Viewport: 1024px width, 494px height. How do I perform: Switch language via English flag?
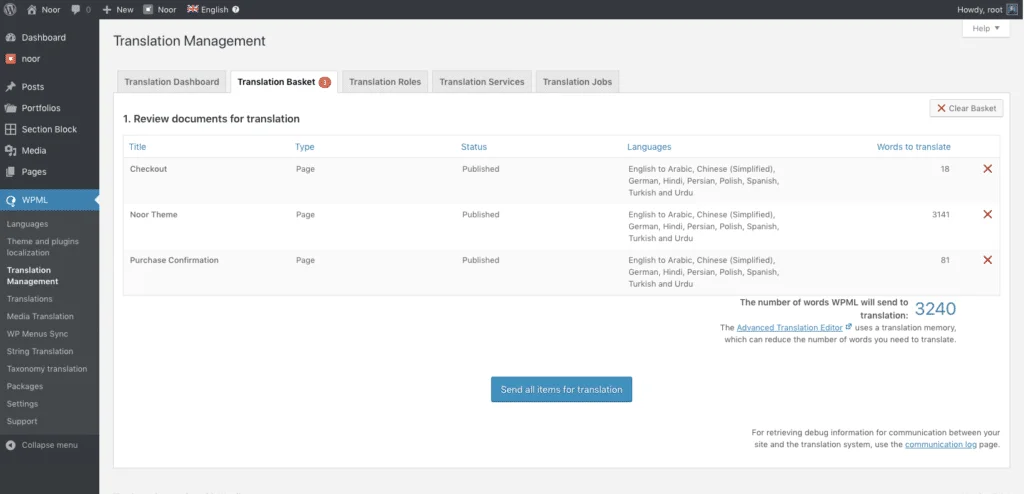tap(208, 9)
